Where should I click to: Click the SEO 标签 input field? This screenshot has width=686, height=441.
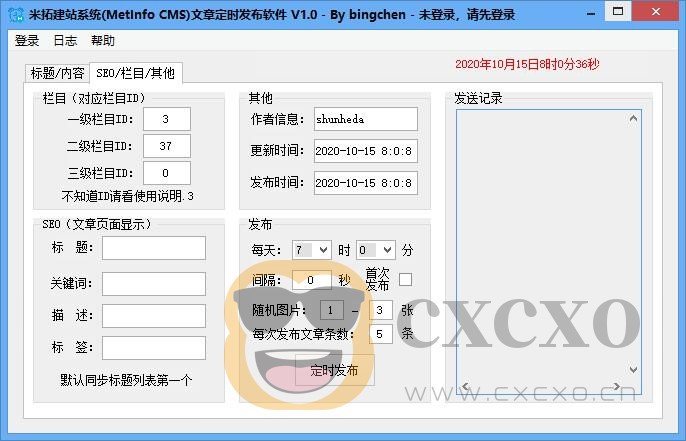point(154,348)
